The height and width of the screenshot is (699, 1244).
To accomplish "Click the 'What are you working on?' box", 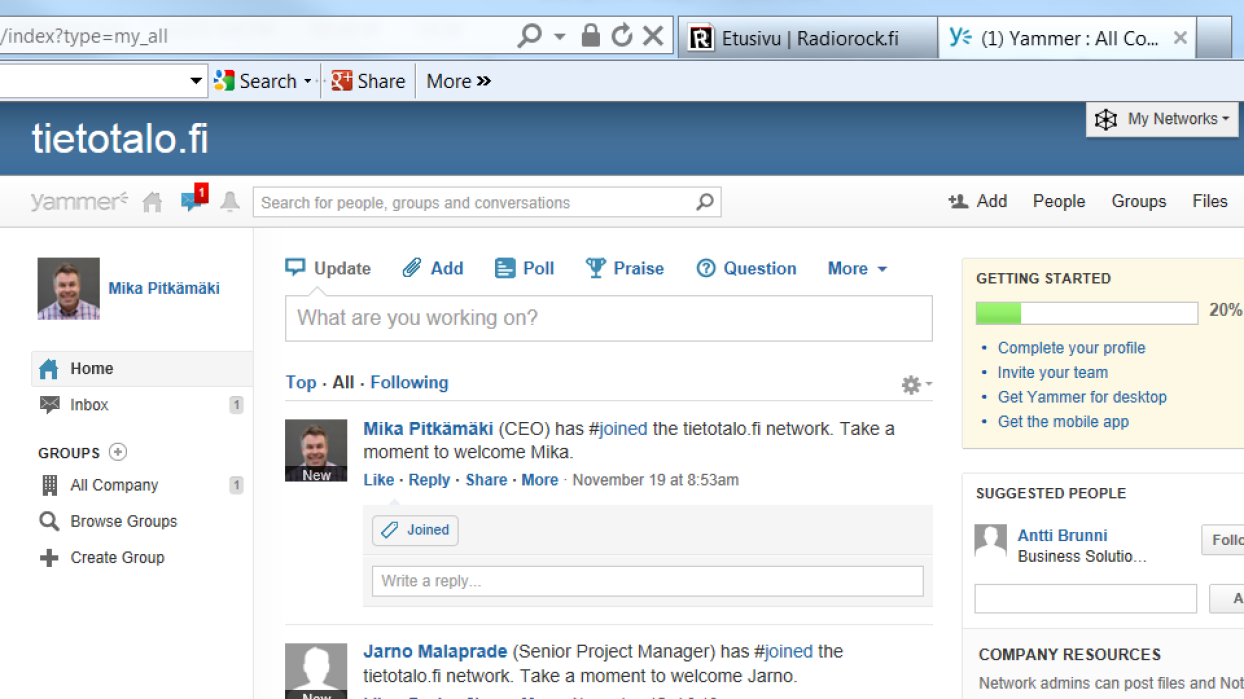I will [x=609, y=318].
